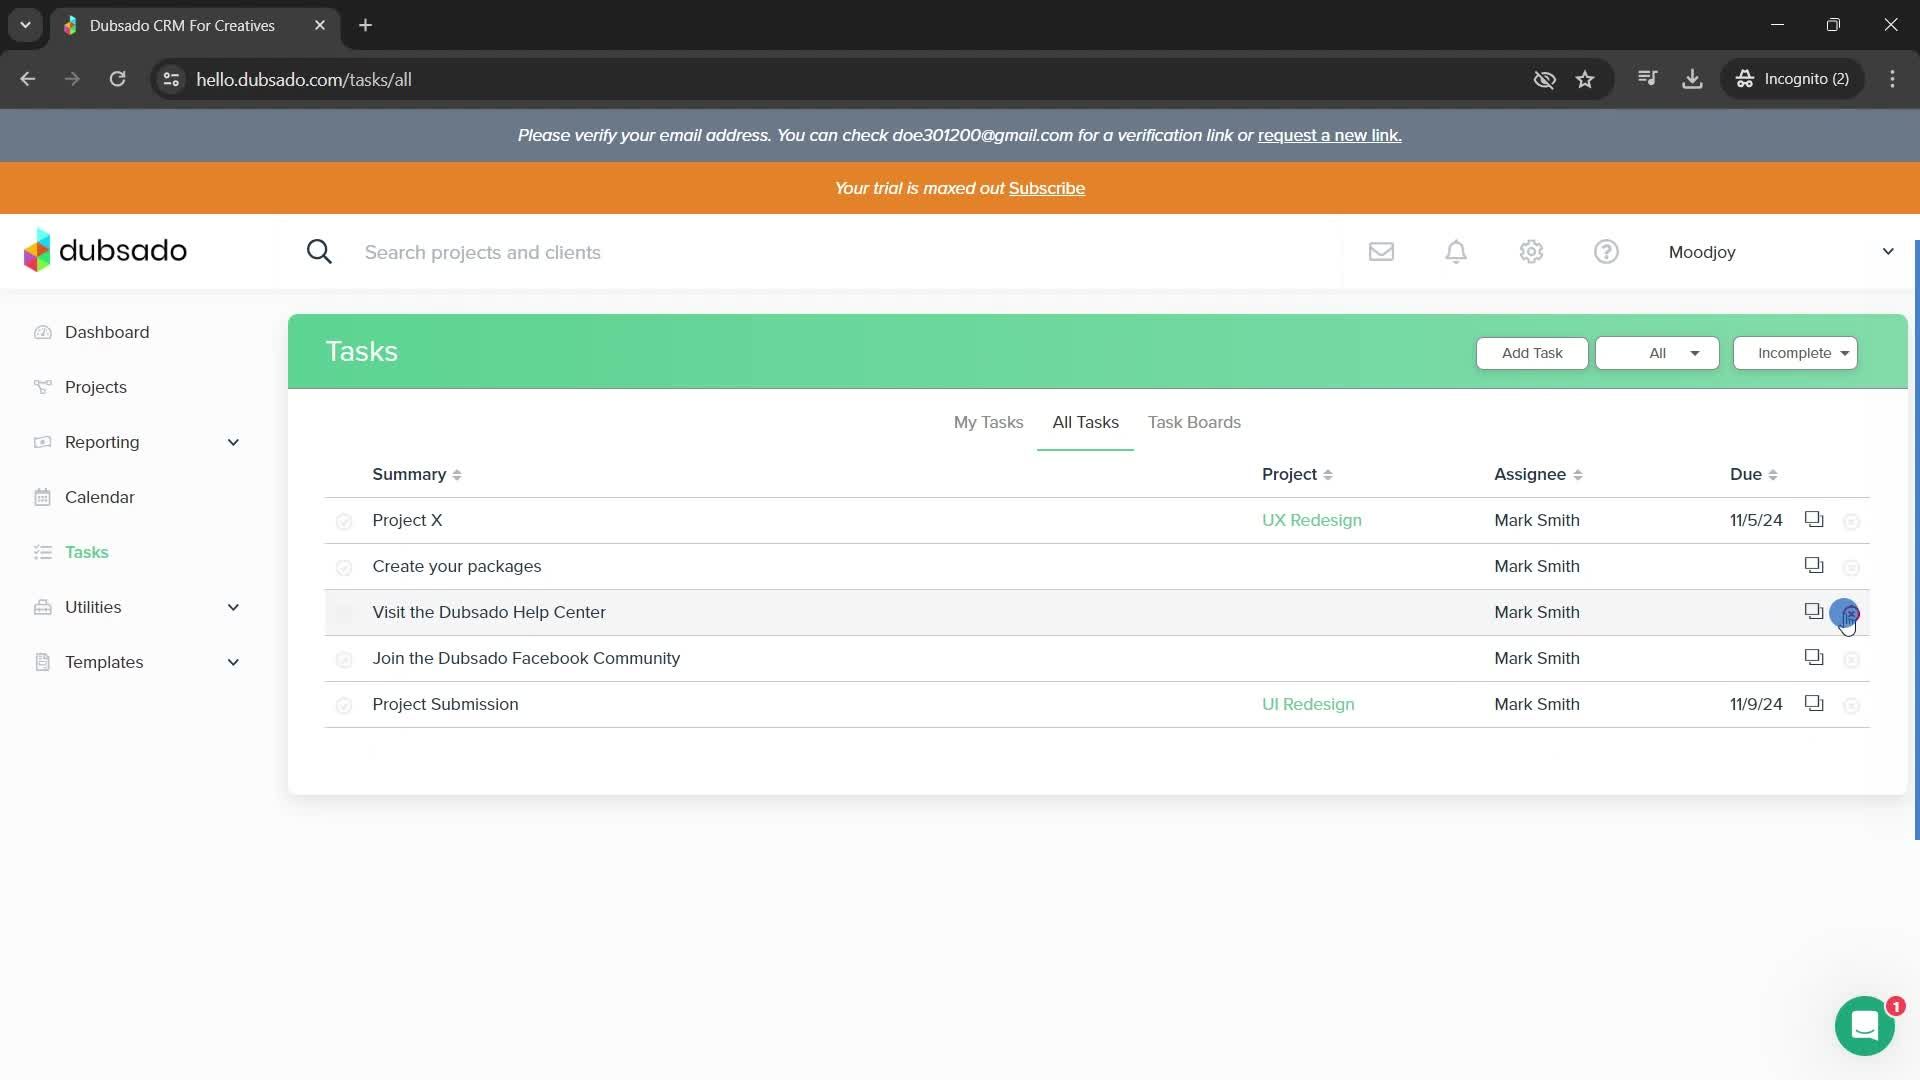View site information icon in address bar

(171, 79)
